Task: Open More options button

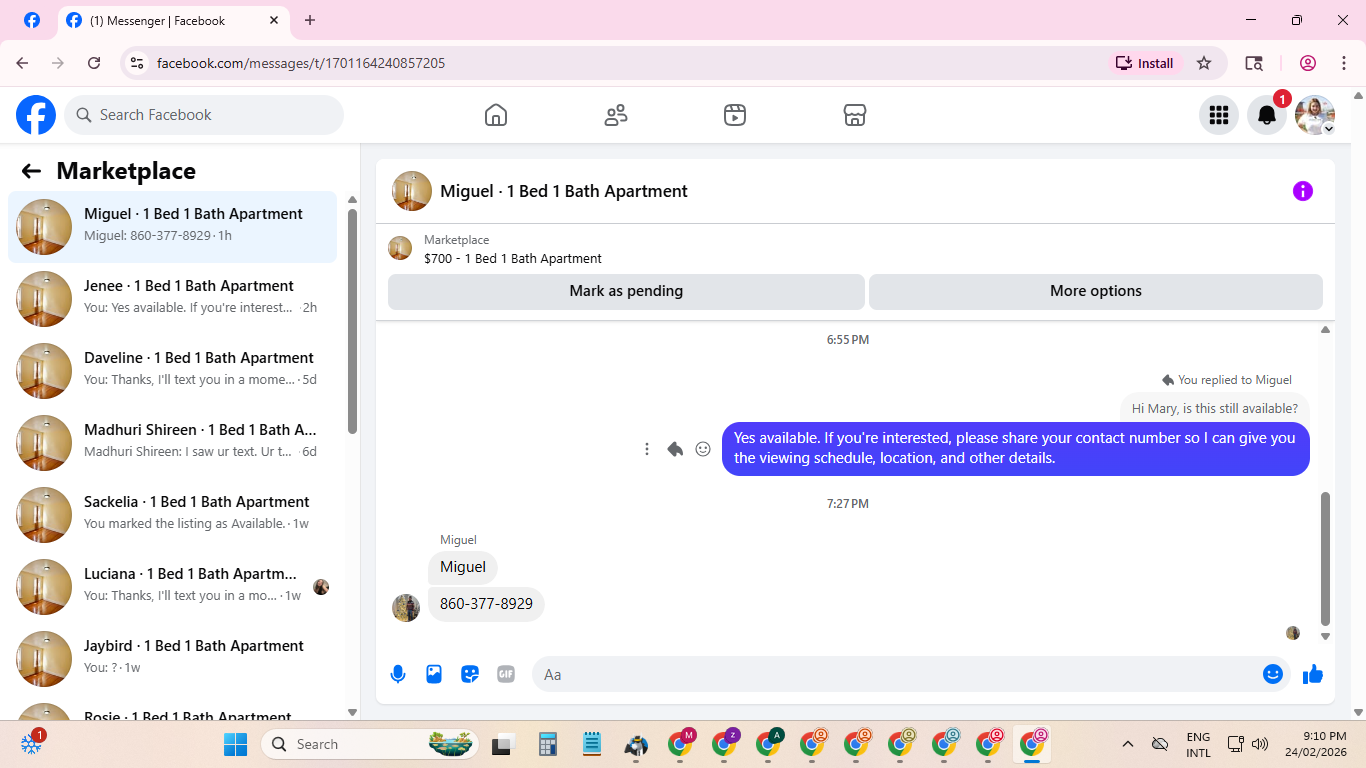Action: (1096, 291)
